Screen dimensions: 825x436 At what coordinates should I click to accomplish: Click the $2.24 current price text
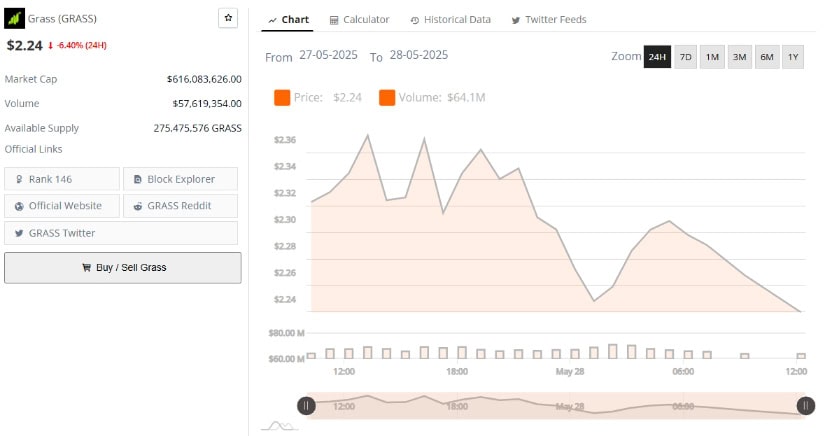point(24,46)
